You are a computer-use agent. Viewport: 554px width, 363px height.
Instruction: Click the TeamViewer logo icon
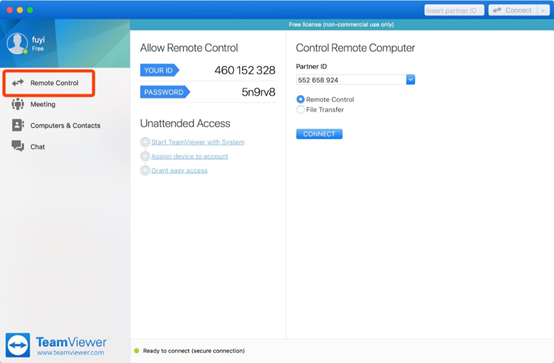pyautogui.click(x=18, y=345)
